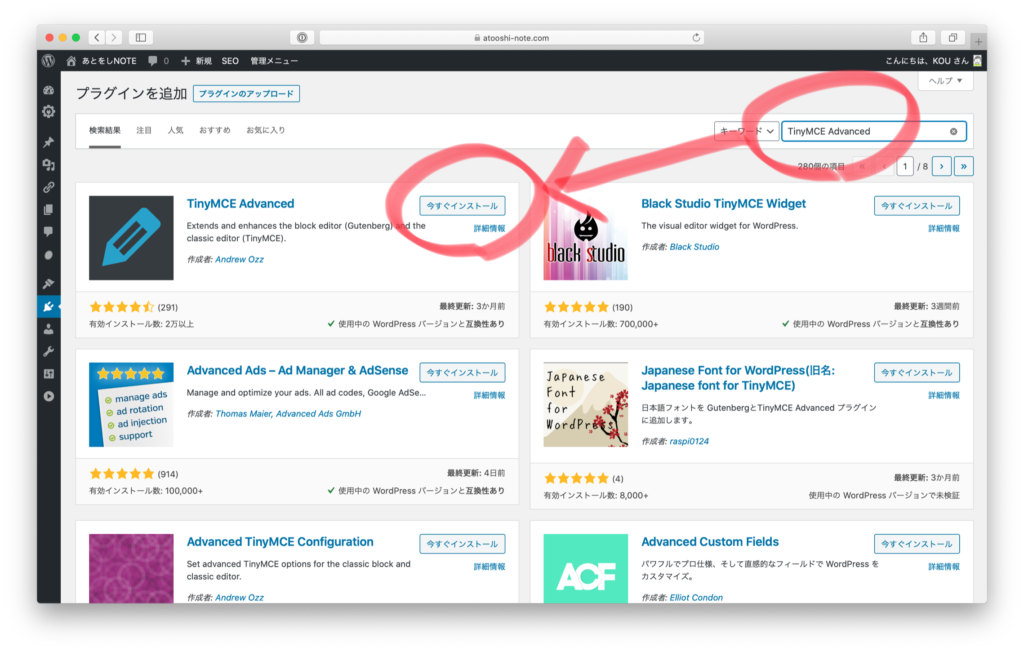Open the Links sidebar icon
Image resolution: width=1024 pixels, height=652 pixels.
[x=48, y=187]
